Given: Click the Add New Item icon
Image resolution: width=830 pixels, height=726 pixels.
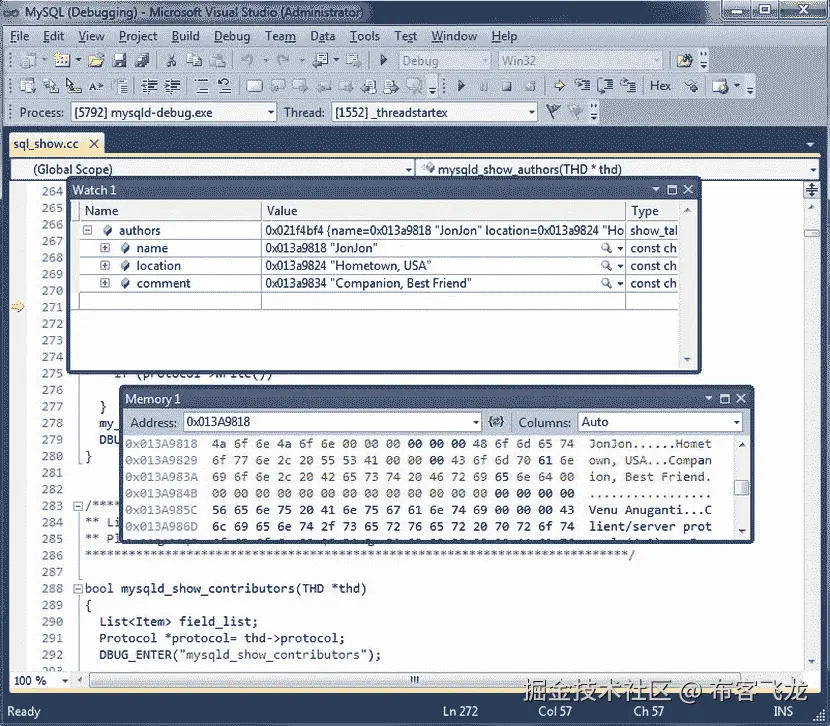Looking at the screenshot, I should (x=61, y=60).
